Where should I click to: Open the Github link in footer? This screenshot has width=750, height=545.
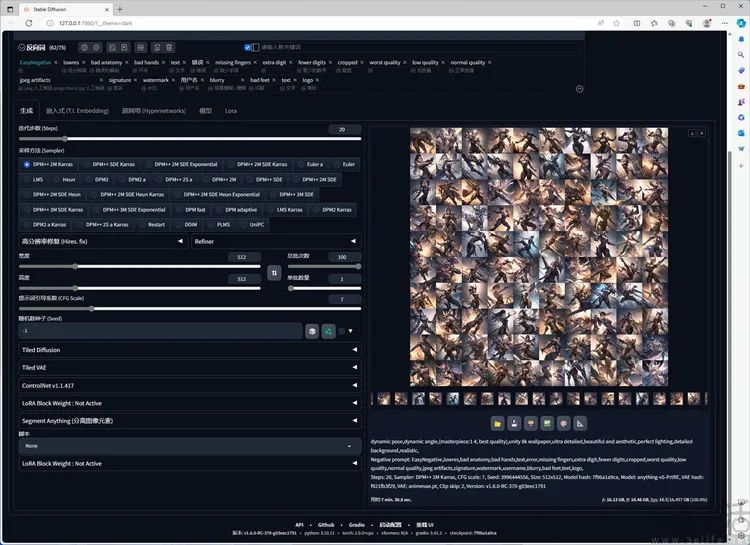point(326,525)
